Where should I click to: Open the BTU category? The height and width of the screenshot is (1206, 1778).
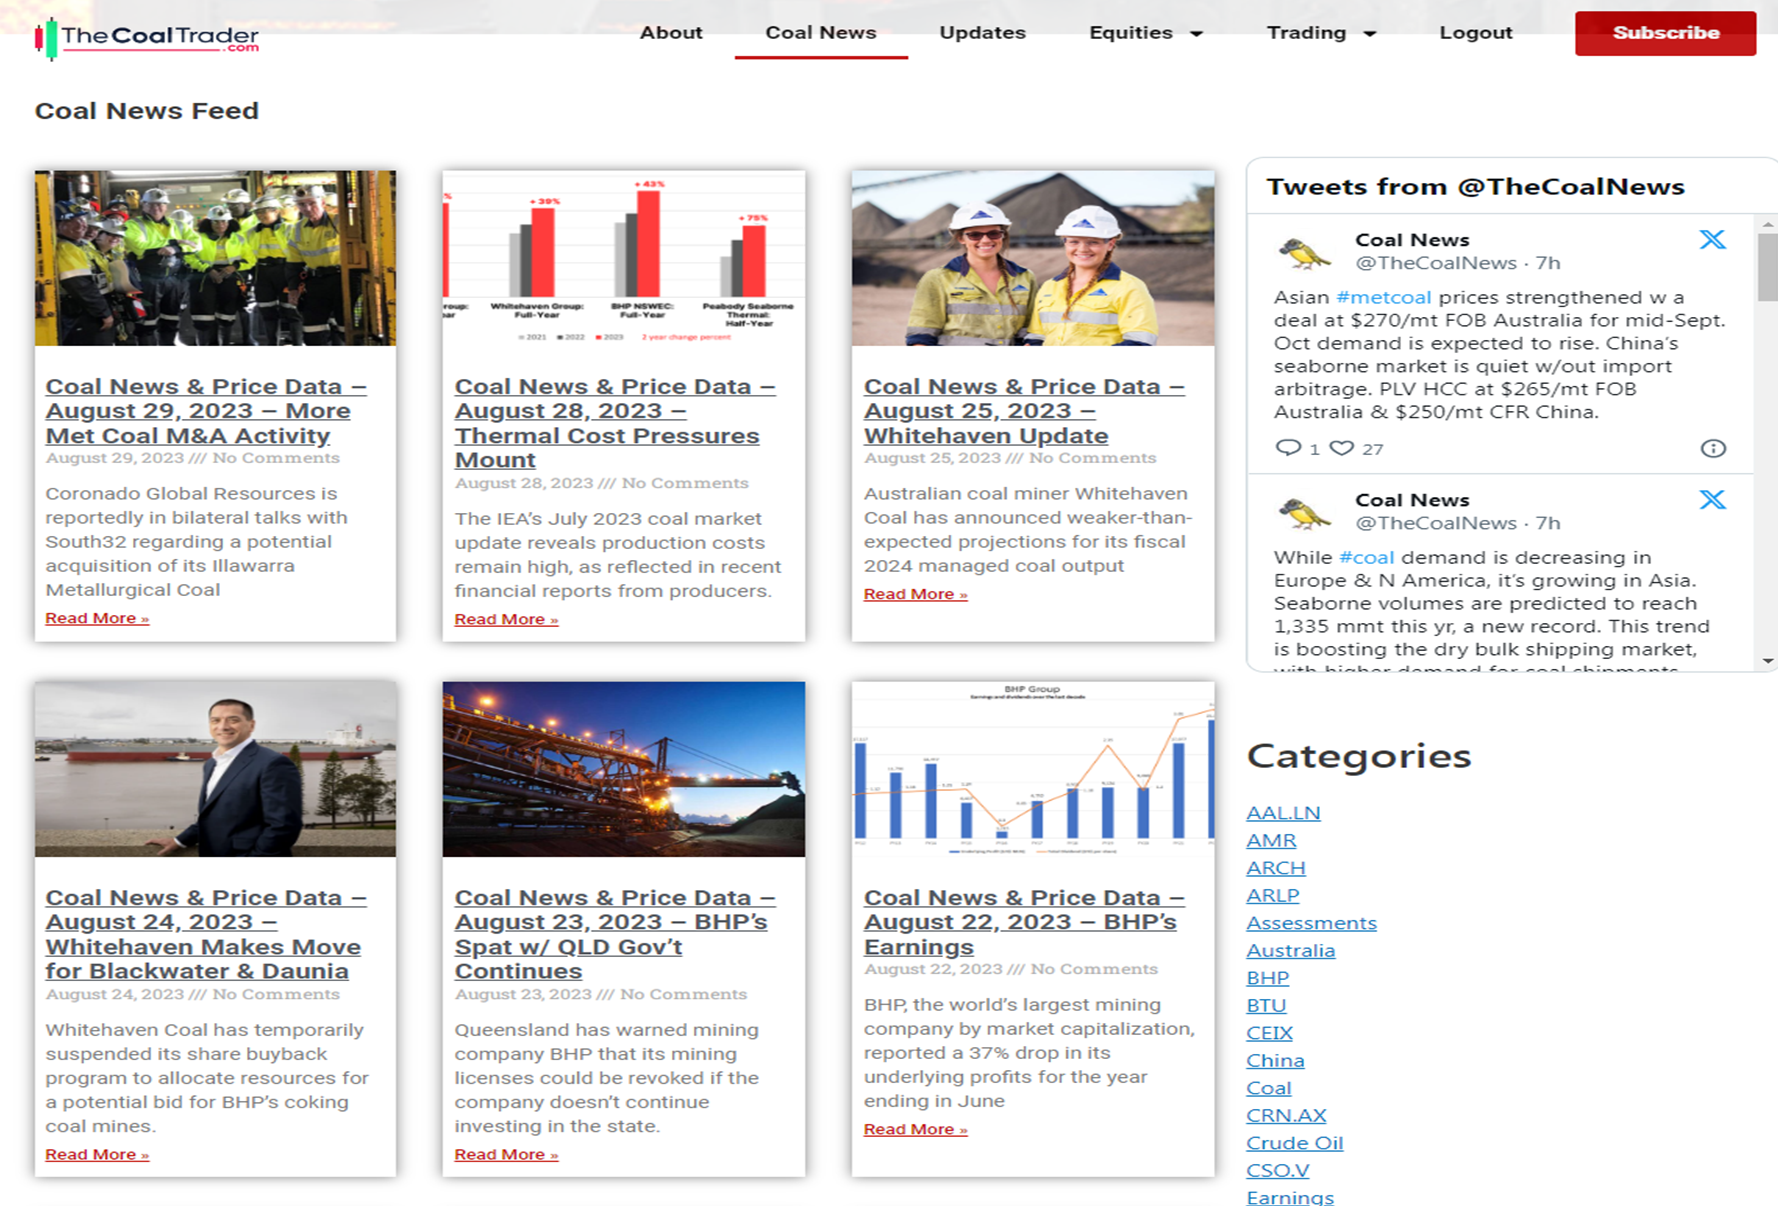(x=1266, y=1006)
